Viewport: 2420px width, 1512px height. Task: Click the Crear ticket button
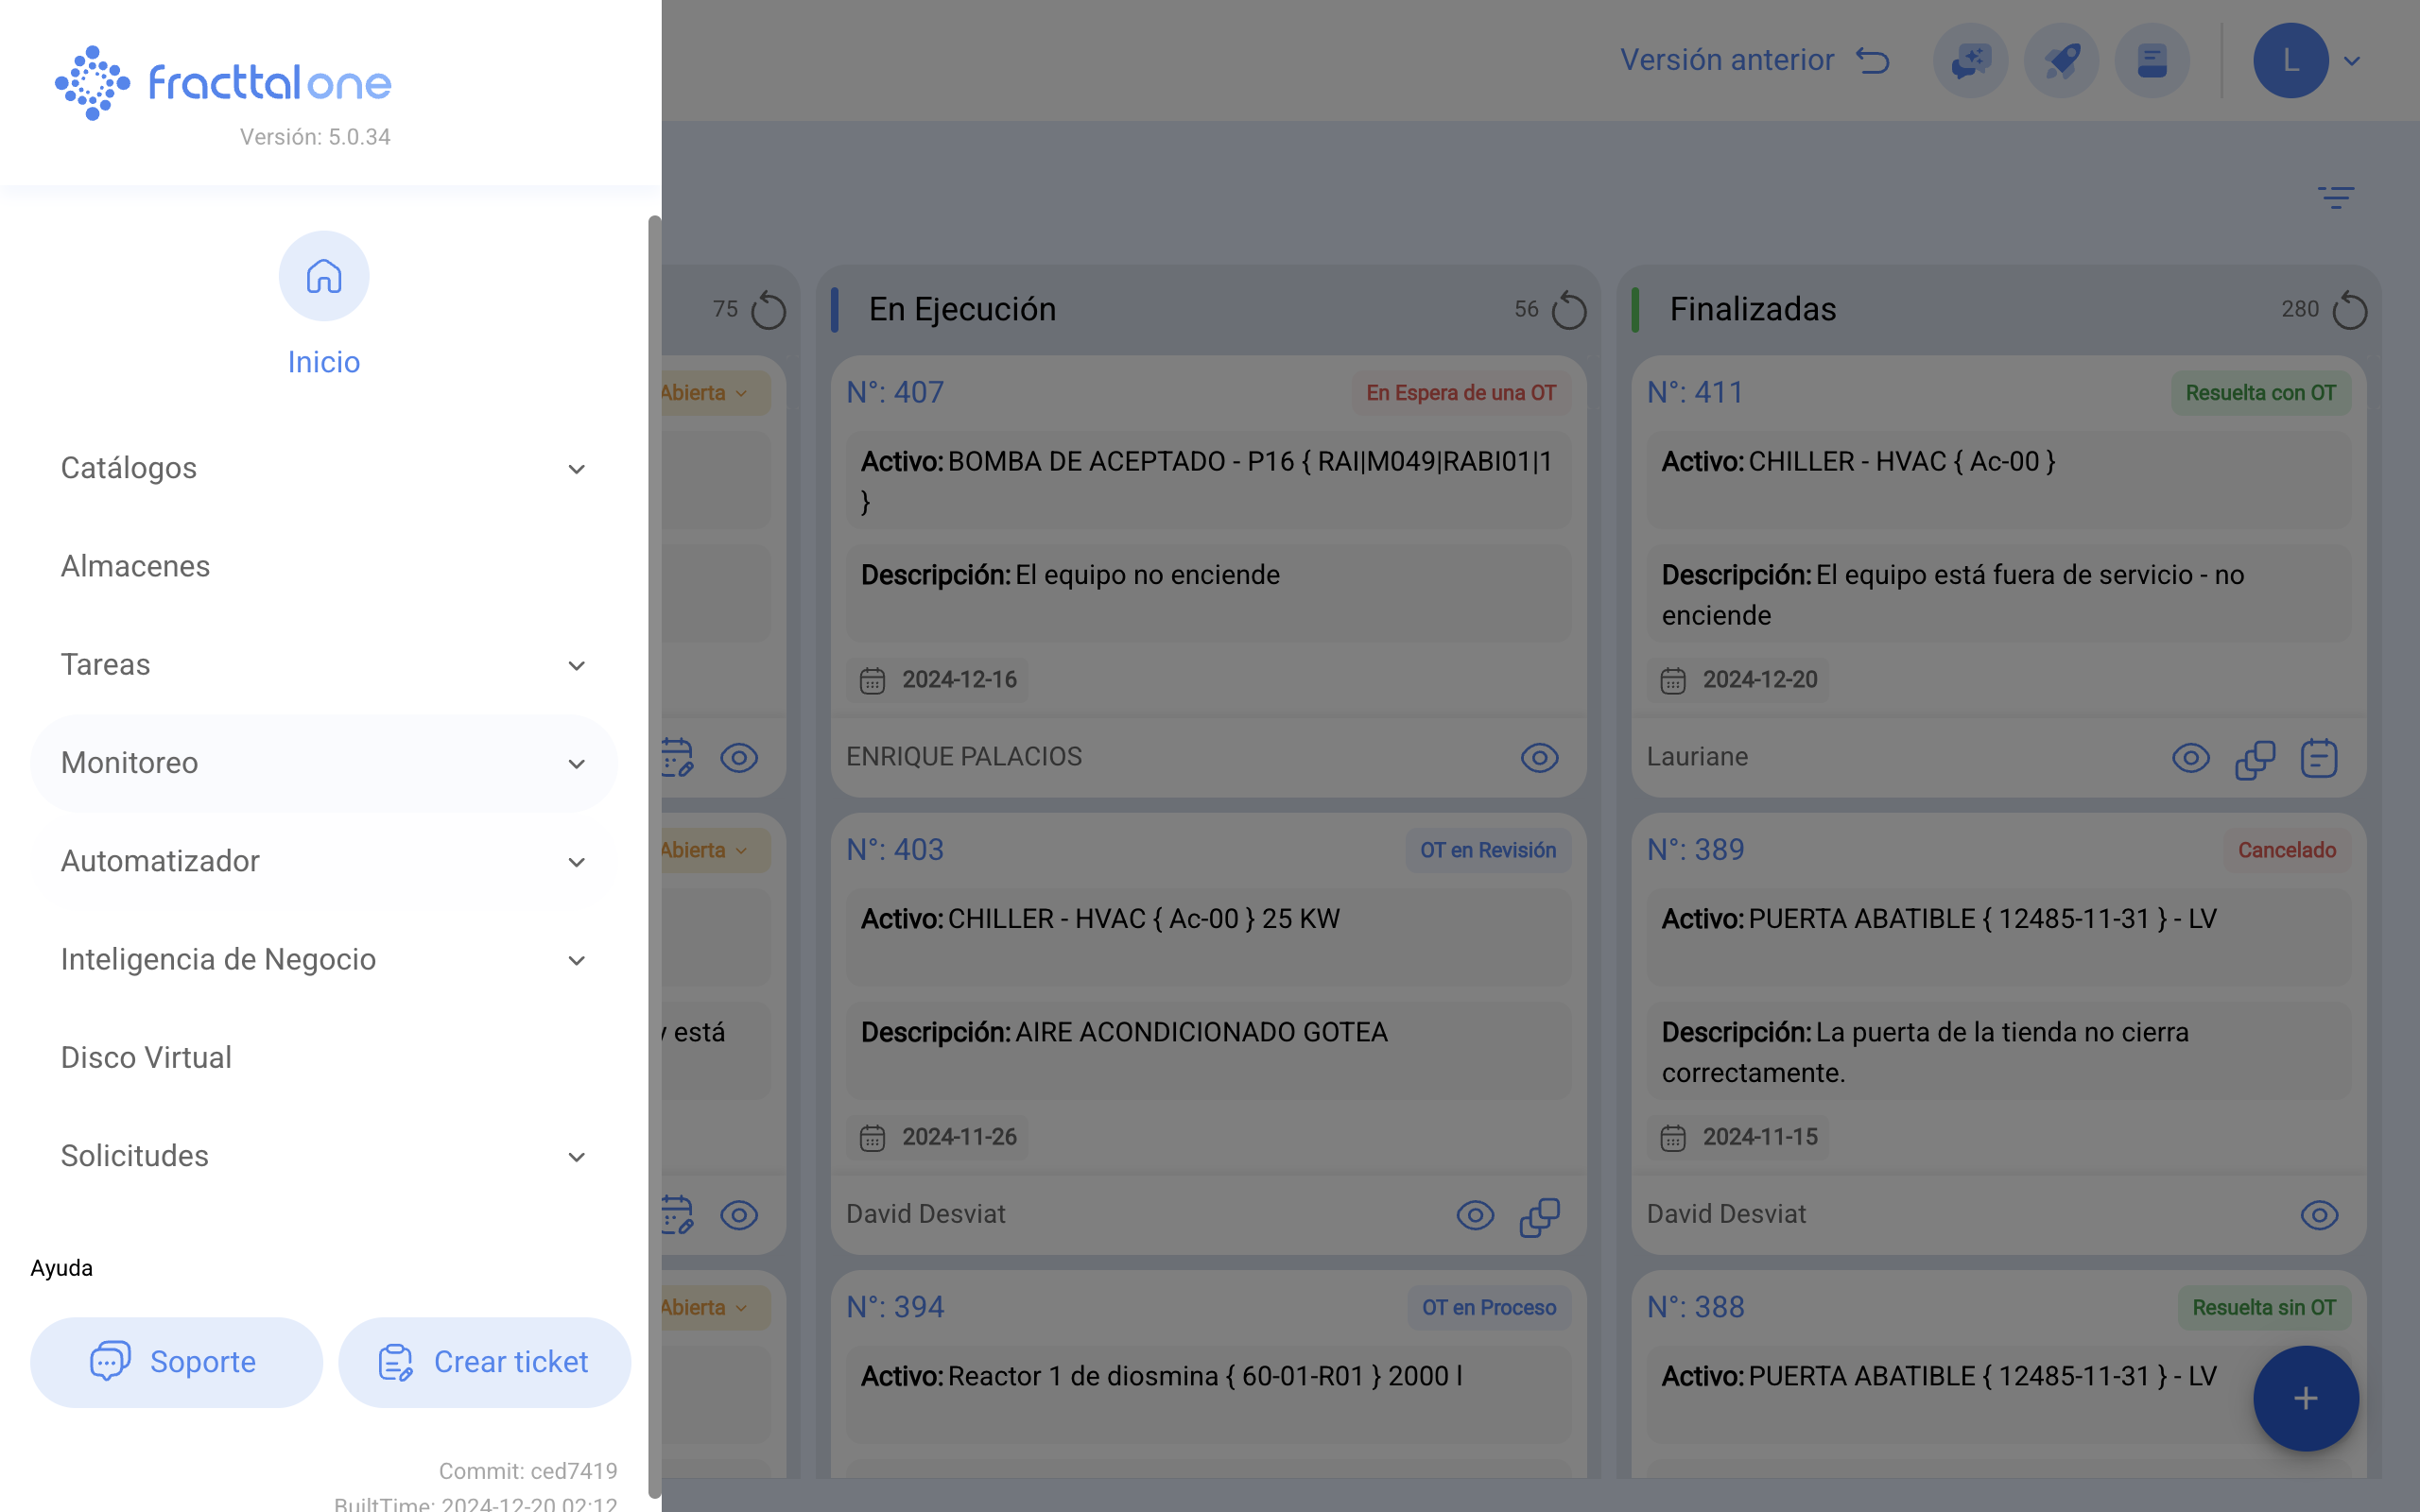pos(484,1362)
